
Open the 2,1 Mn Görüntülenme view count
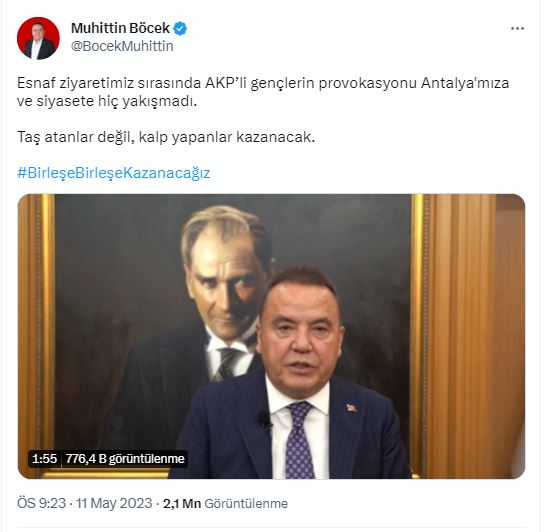(x=226, y=504)
